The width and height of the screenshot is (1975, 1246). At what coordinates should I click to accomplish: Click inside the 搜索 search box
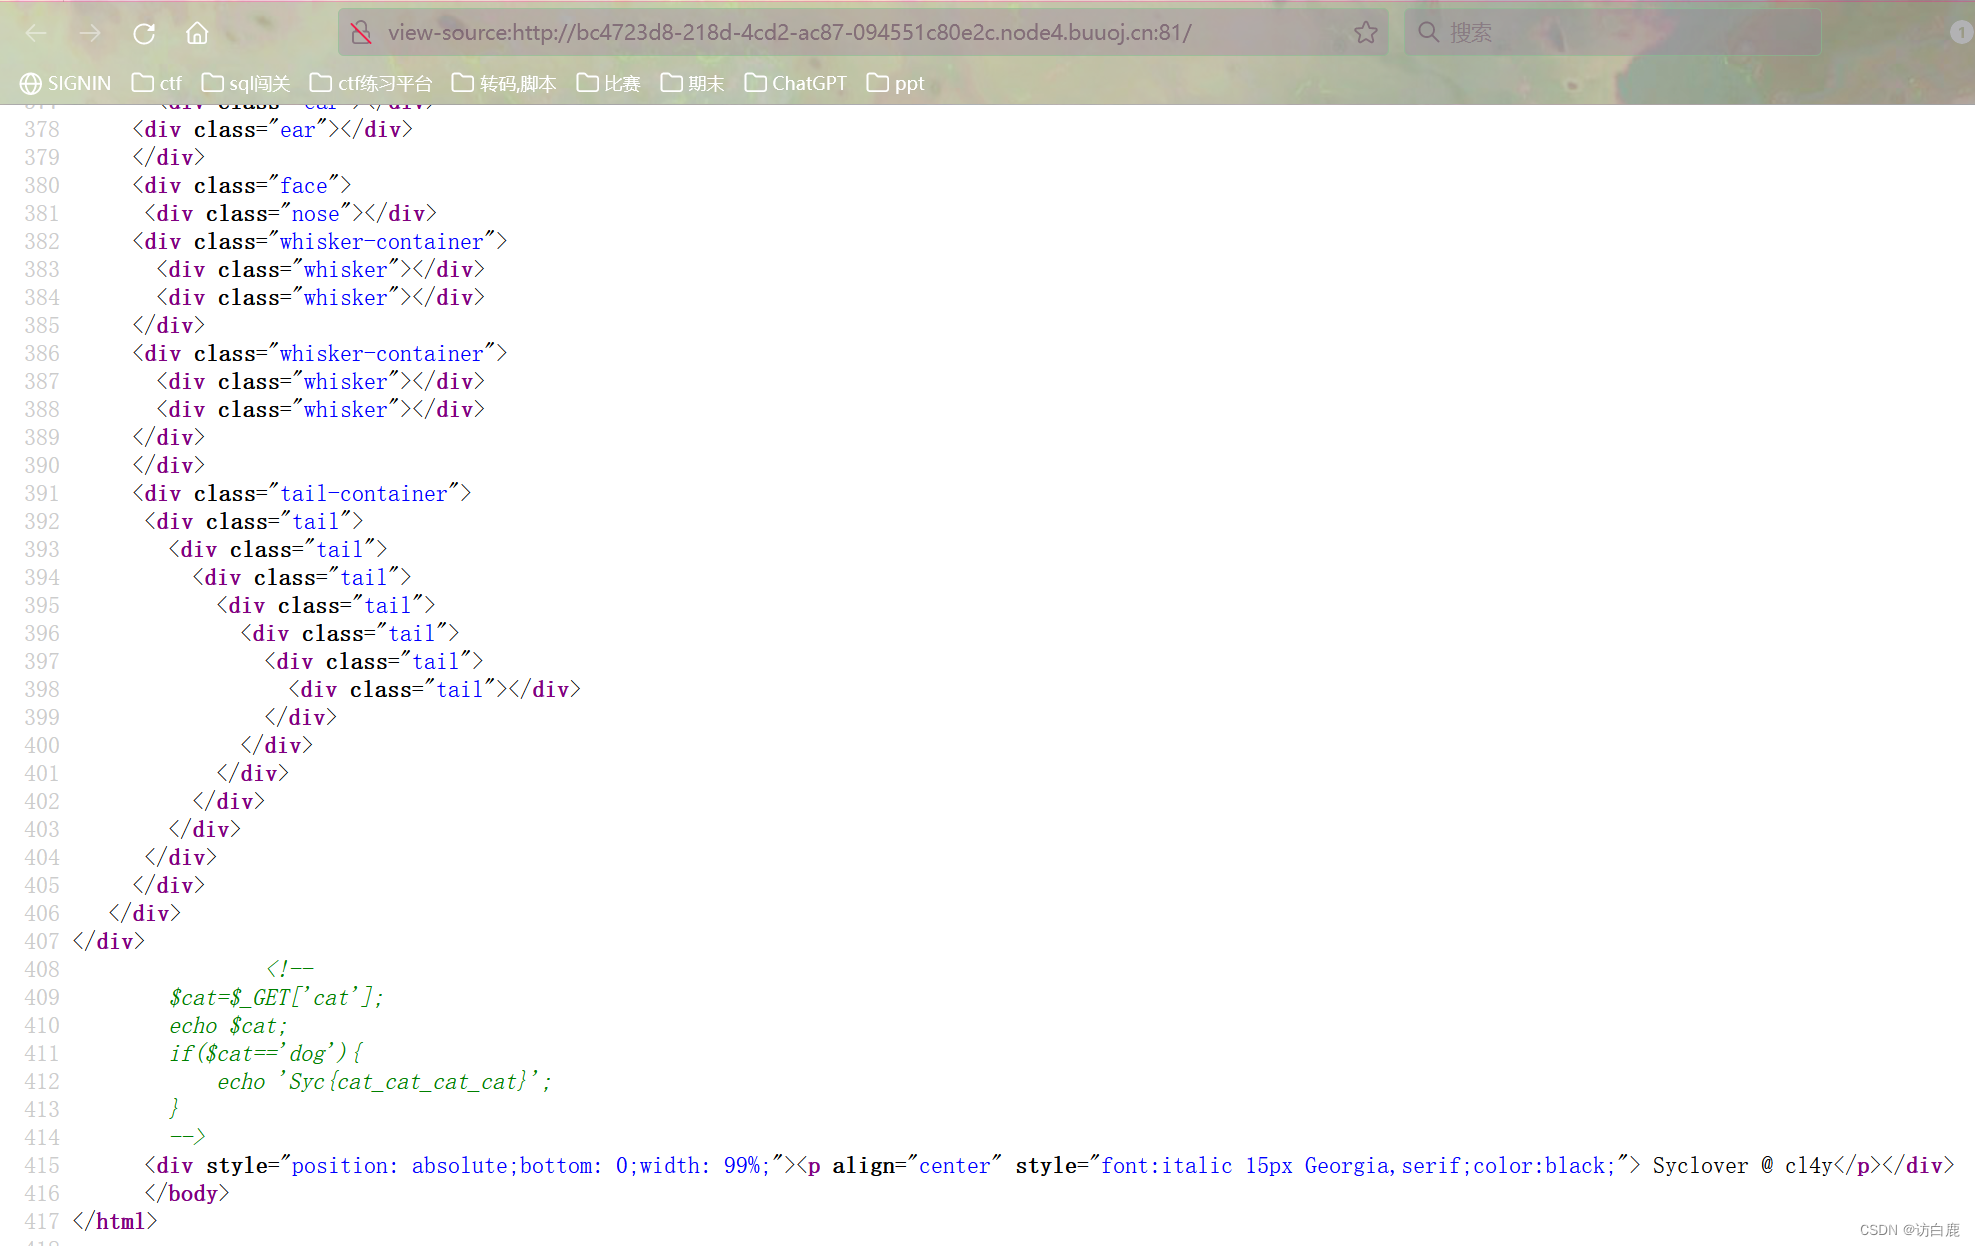coord(1550,32)
